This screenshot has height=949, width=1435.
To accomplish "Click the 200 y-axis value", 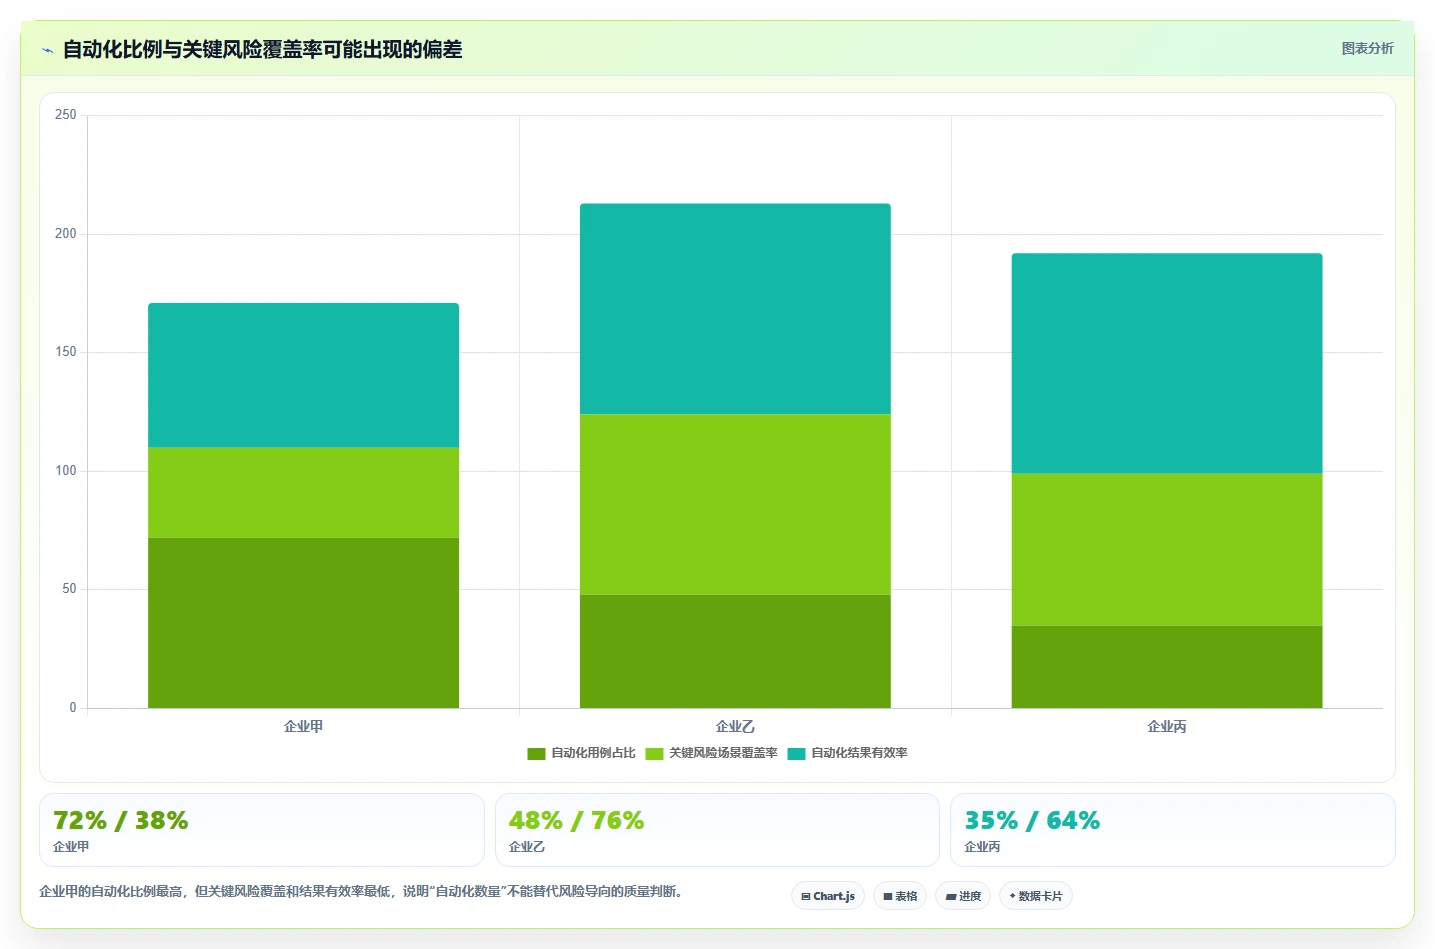I will [66, 233].
